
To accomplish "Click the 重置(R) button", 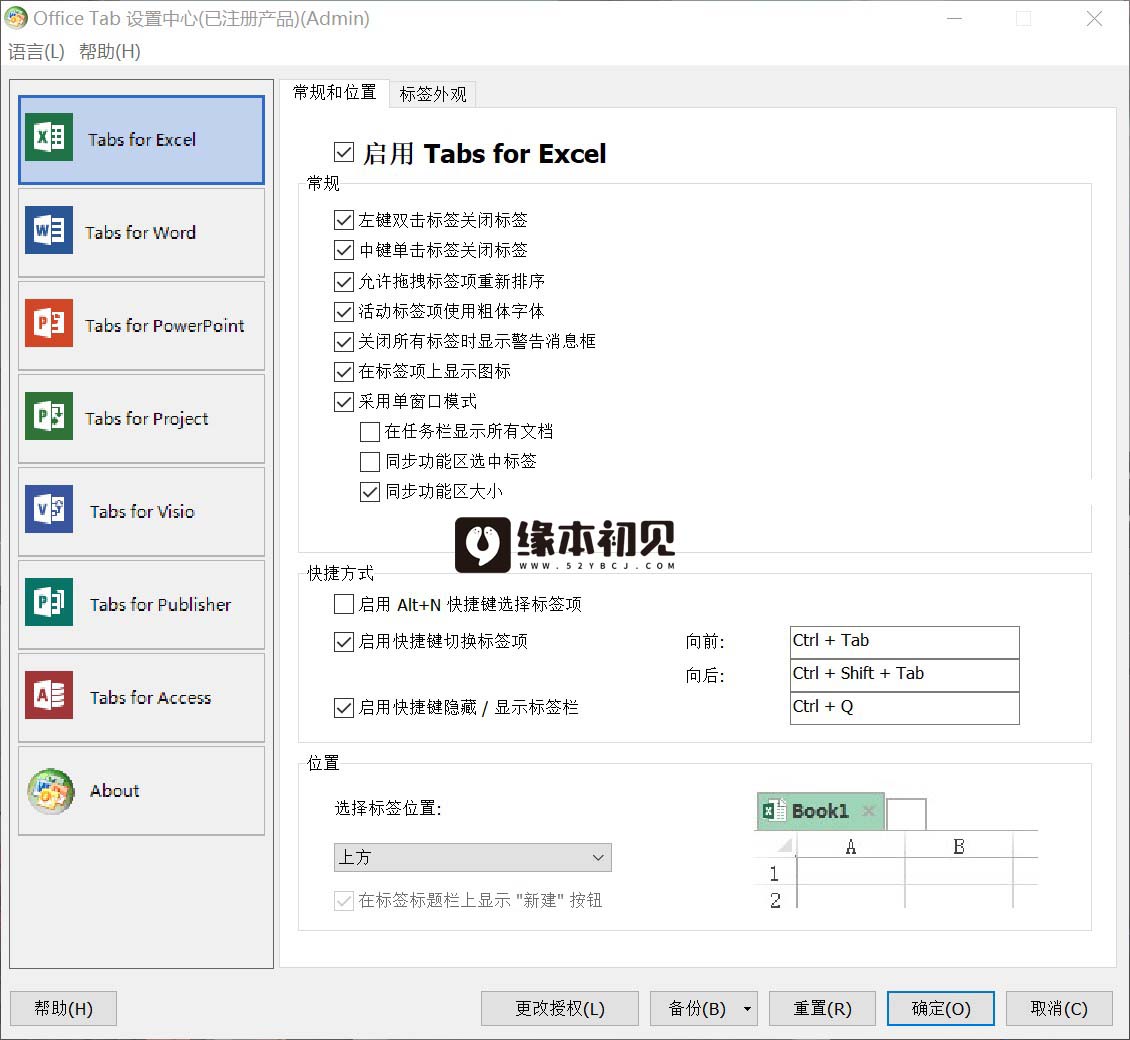I will click(822, 1008).
